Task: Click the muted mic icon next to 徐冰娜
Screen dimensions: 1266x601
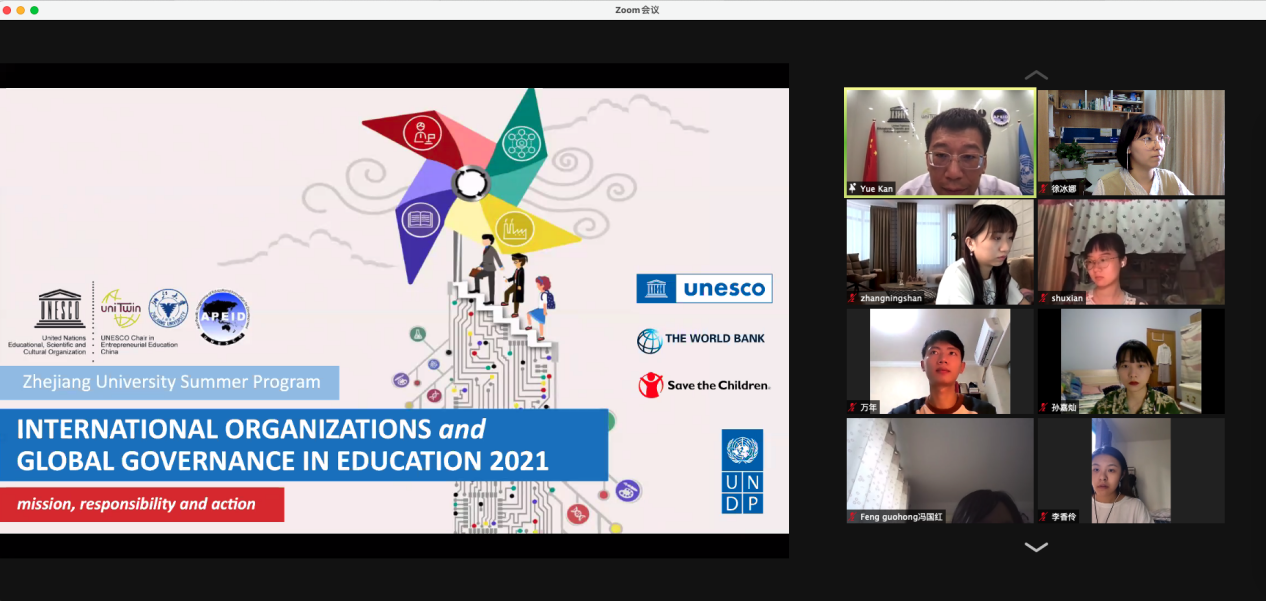Action: coord(1043,188)
